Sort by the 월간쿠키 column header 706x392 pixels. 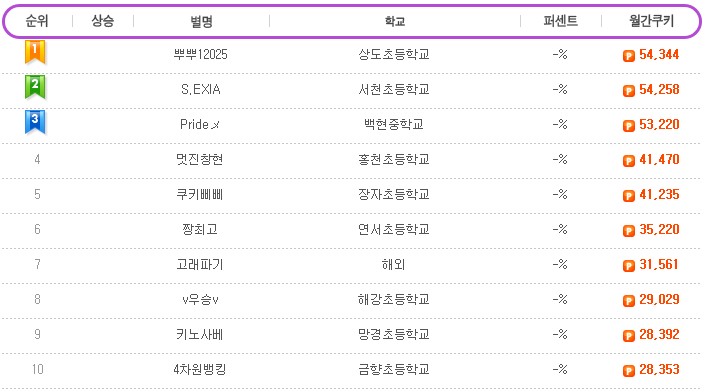(652, 21)
